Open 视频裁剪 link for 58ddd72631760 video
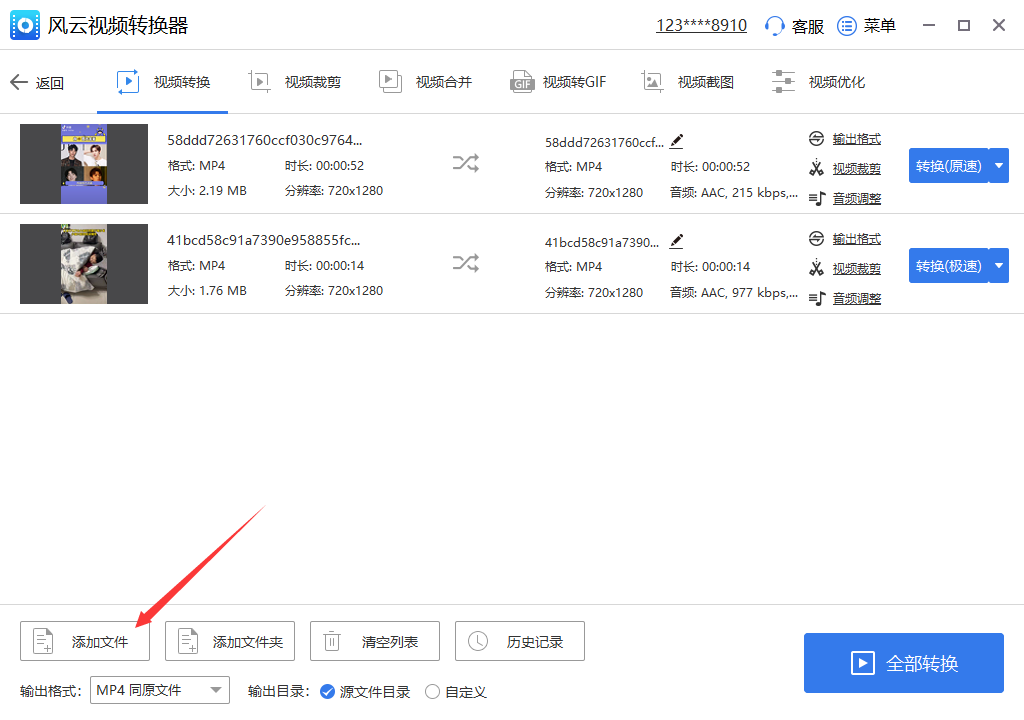This screenshot has width=1024, height=720. [857, 169]
